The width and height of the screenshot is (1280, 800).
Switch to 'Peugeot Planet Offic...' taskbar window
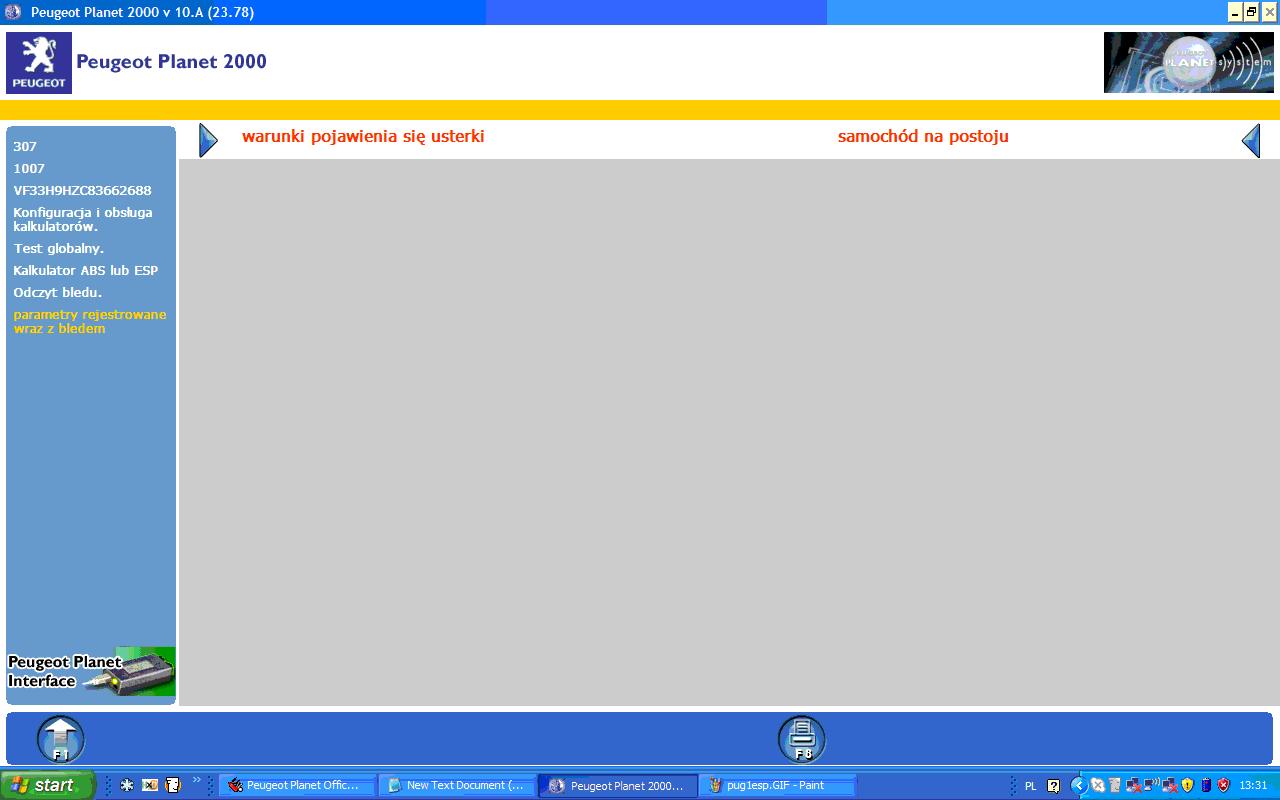[297, 785]
